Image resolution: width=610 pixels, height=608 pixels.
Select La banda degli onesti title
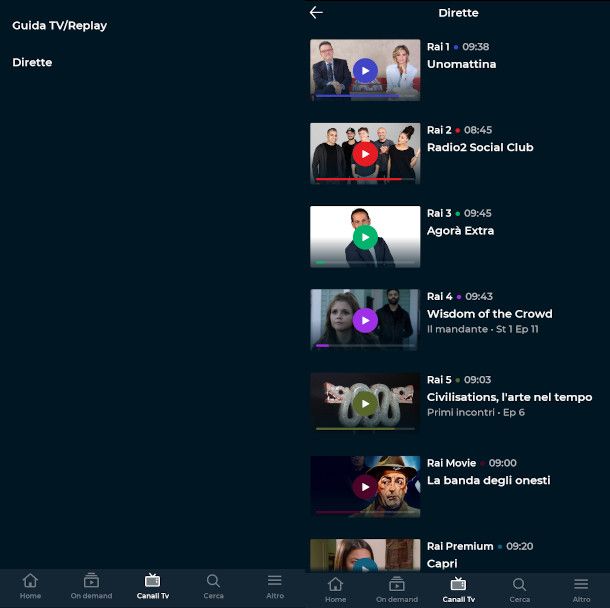(489, 480)
